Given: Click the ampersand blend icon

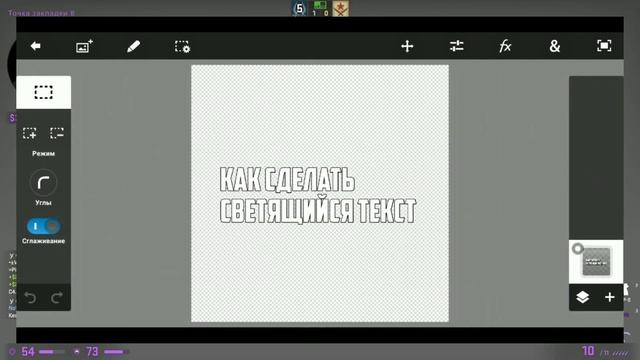Looking at the screenshot, I should click(x=554, y=46).
